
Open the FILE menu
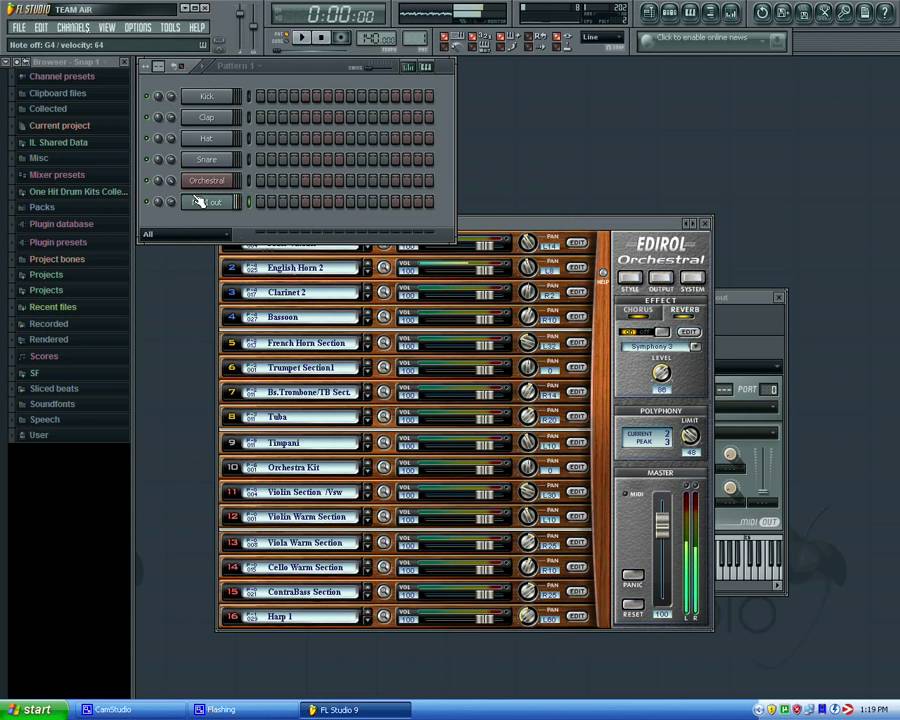pos(19,28)
